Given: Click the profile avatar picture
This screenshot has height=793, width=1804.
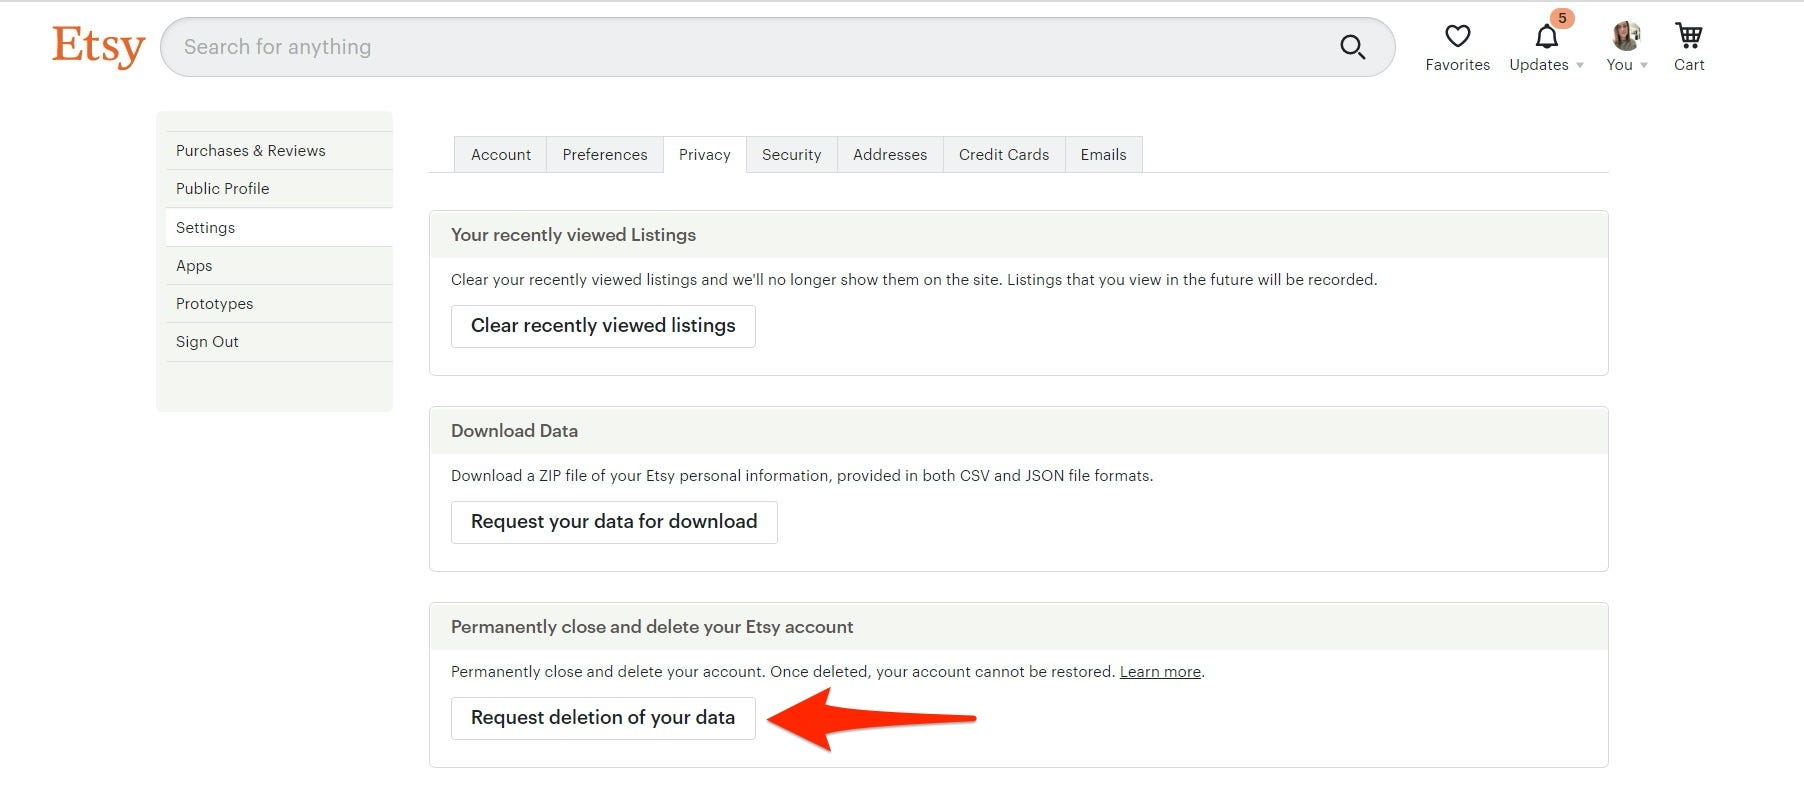Looking at the screenshot, I should coord(1626,36).
